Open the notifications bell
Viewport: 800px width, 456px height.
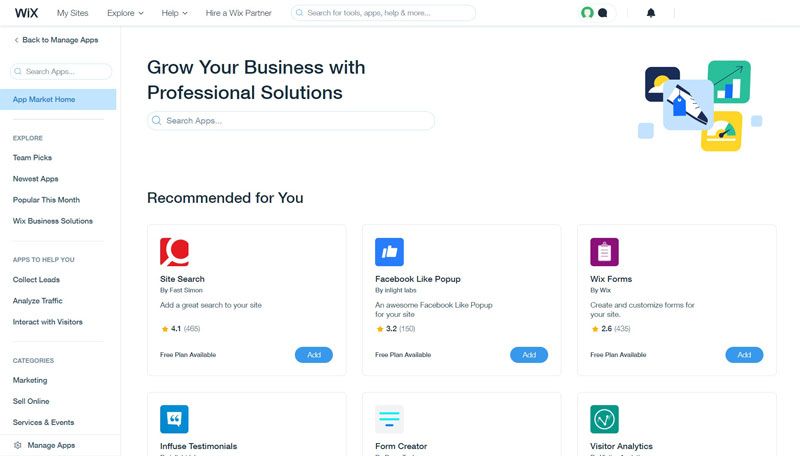tap(651, 13)
